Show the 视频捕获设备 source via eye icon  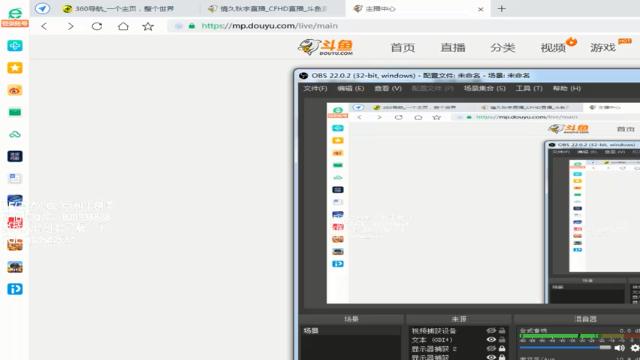[x=491, y=331]
